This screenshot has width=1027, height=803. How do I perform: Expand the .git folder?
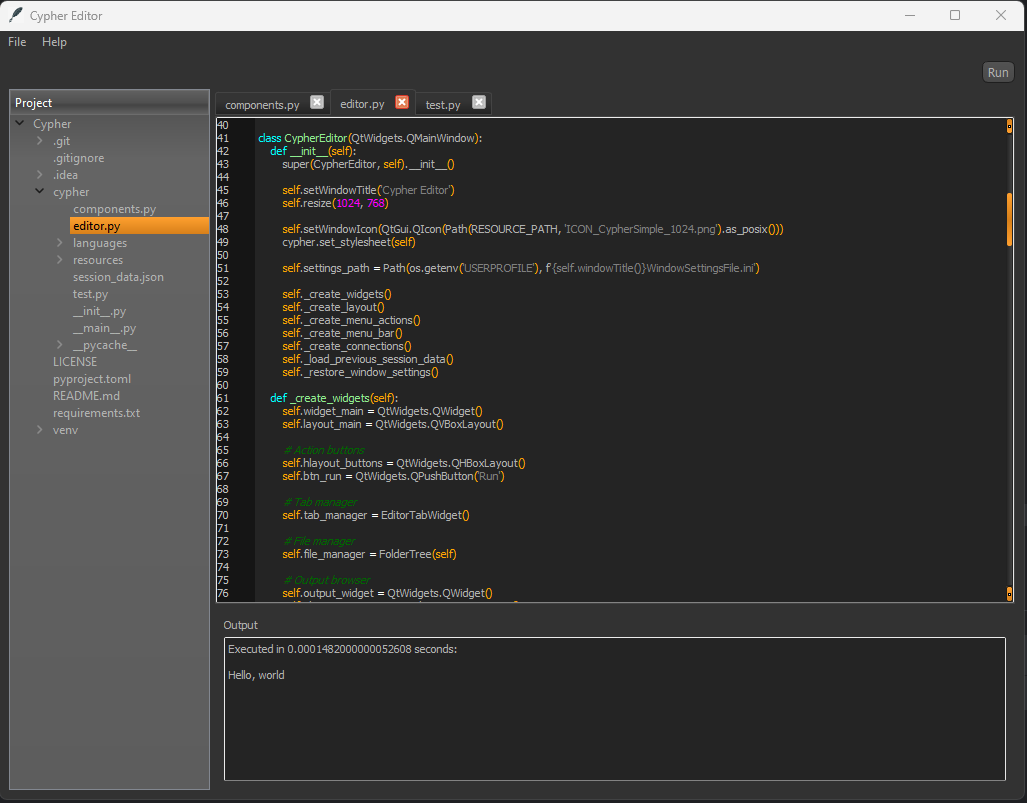39,141
